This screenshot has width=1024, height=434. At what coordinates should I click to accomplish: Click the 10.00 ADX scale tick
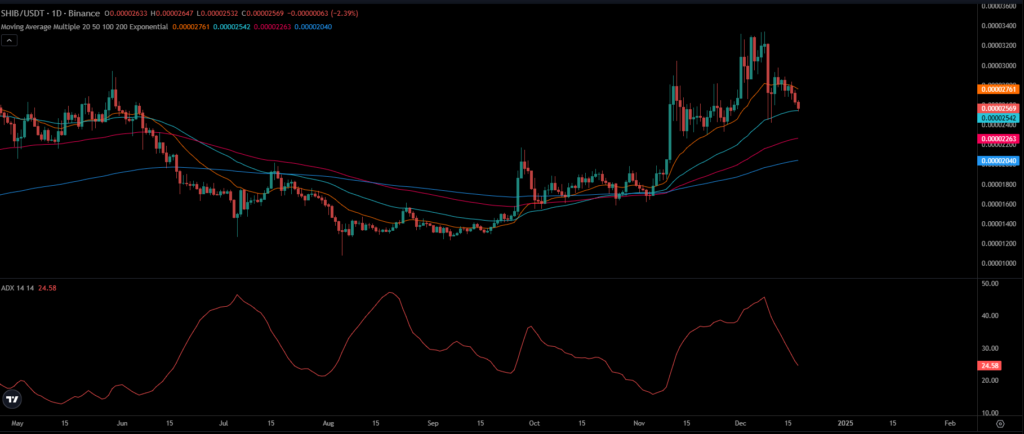[x=991, y=412]
